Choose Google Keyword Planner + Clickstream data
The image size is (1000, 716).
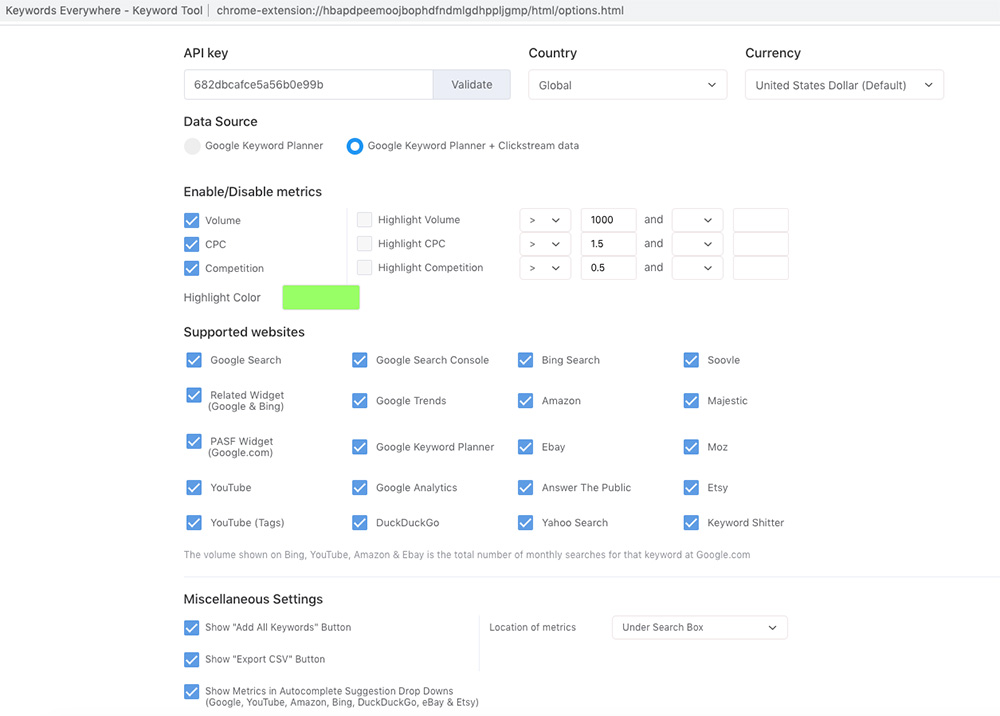(354, 146)
